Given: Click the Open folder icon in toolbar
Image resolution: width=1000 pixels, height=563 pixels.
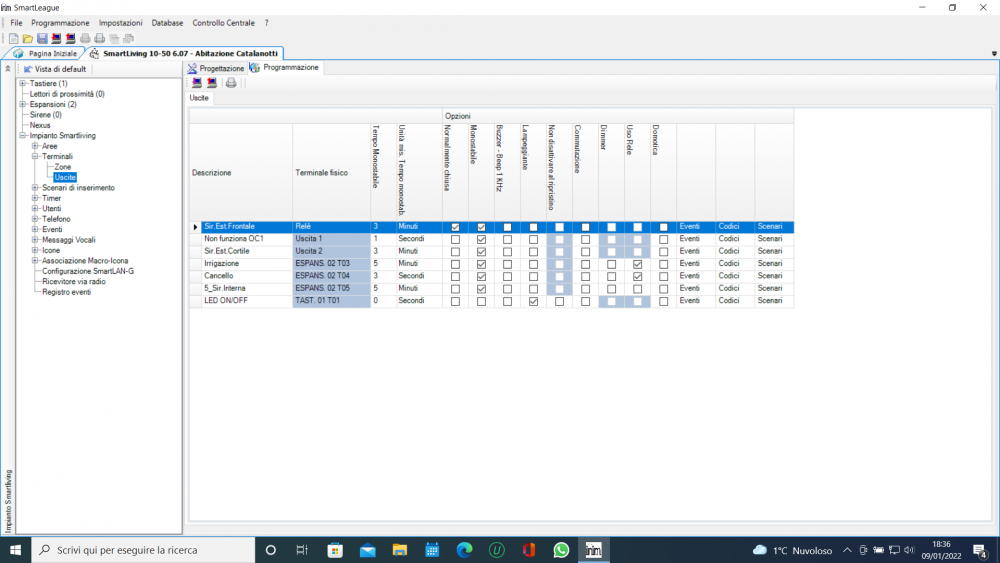Looking at the screenshot, I should (28, 38).
